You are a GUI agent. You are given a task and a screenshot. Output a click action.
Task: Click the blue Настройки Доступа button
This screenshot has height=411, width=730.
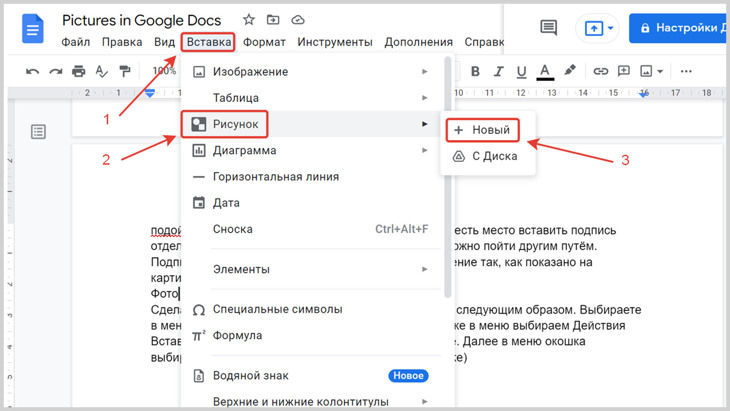click(x=679, y=28)
